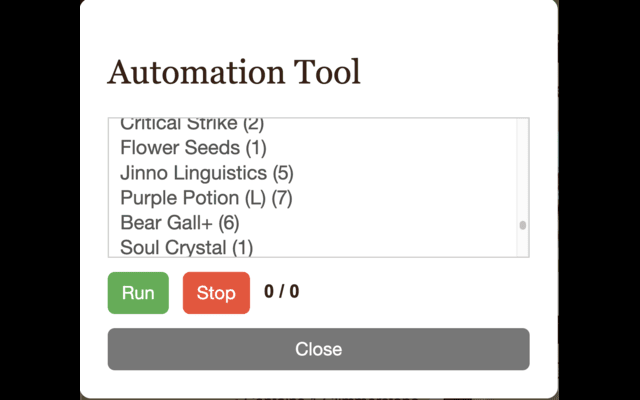Select the Bear Gall+ (6) entry
Image resolution: width=640 pixels, height=400 pixels.
point(179,222)
